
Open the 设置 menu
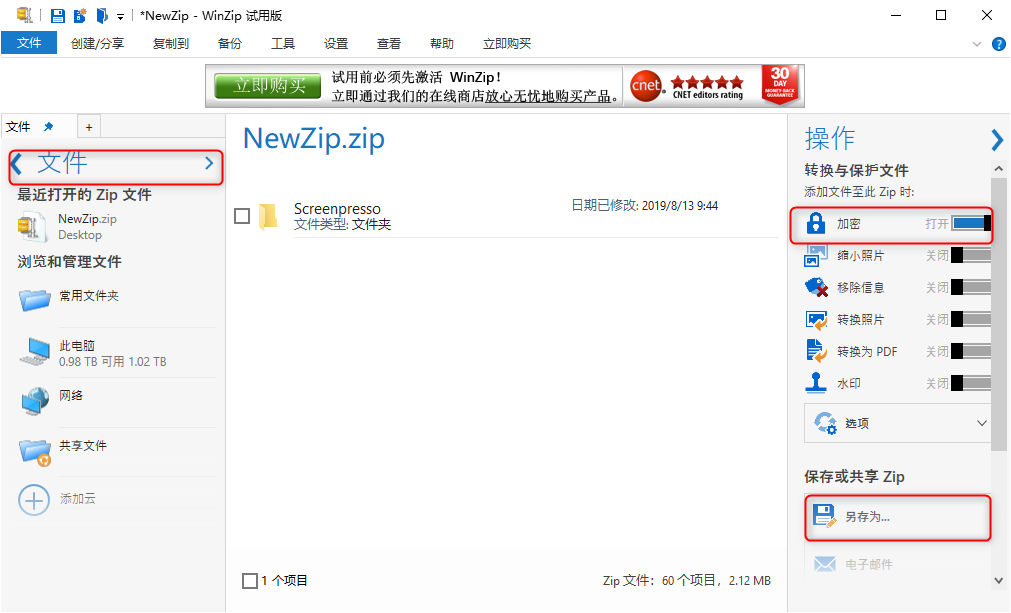[x=336, y=43]
